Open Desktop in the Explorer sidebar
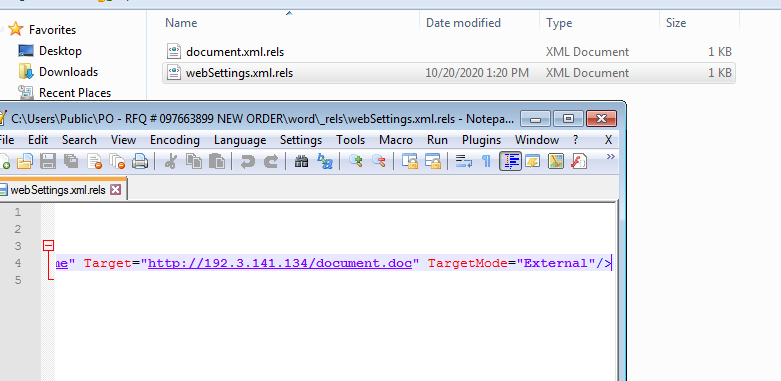This screenshot has height=381, width=781. (60, 51)
